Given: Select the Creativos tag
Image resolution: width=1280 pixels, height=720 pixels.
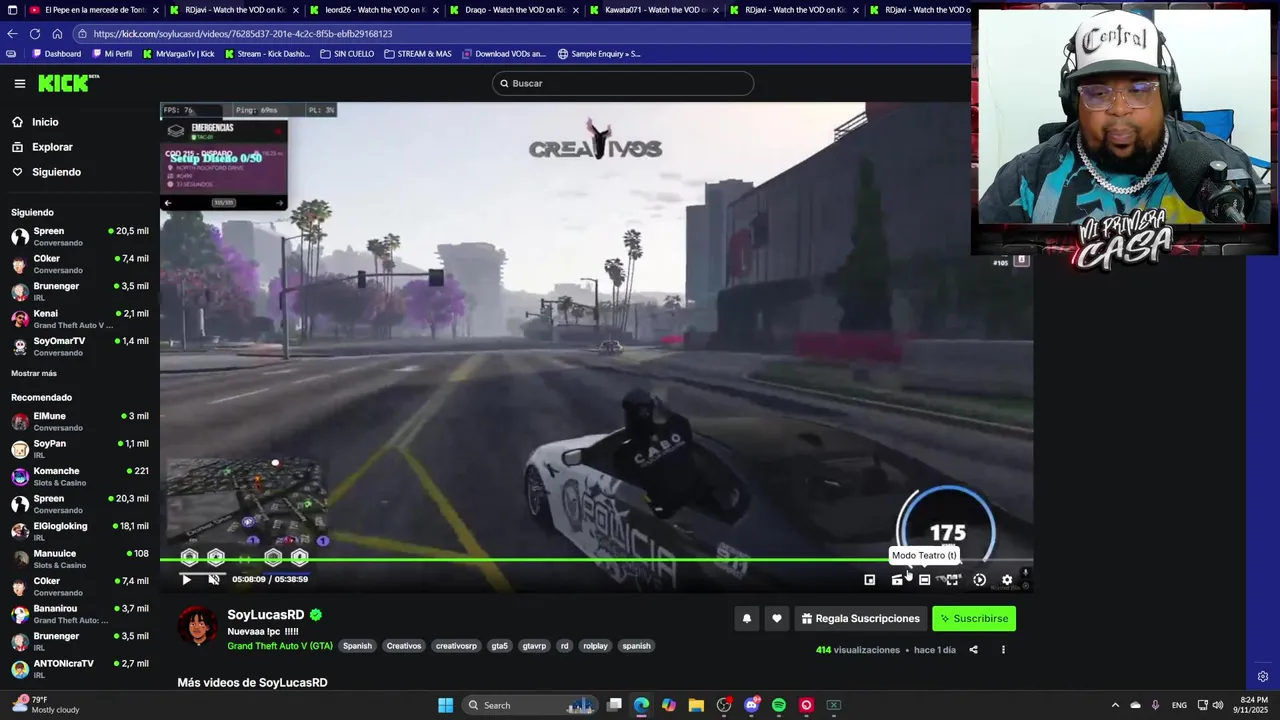Looking at the screenshot, I should (404, 646).
